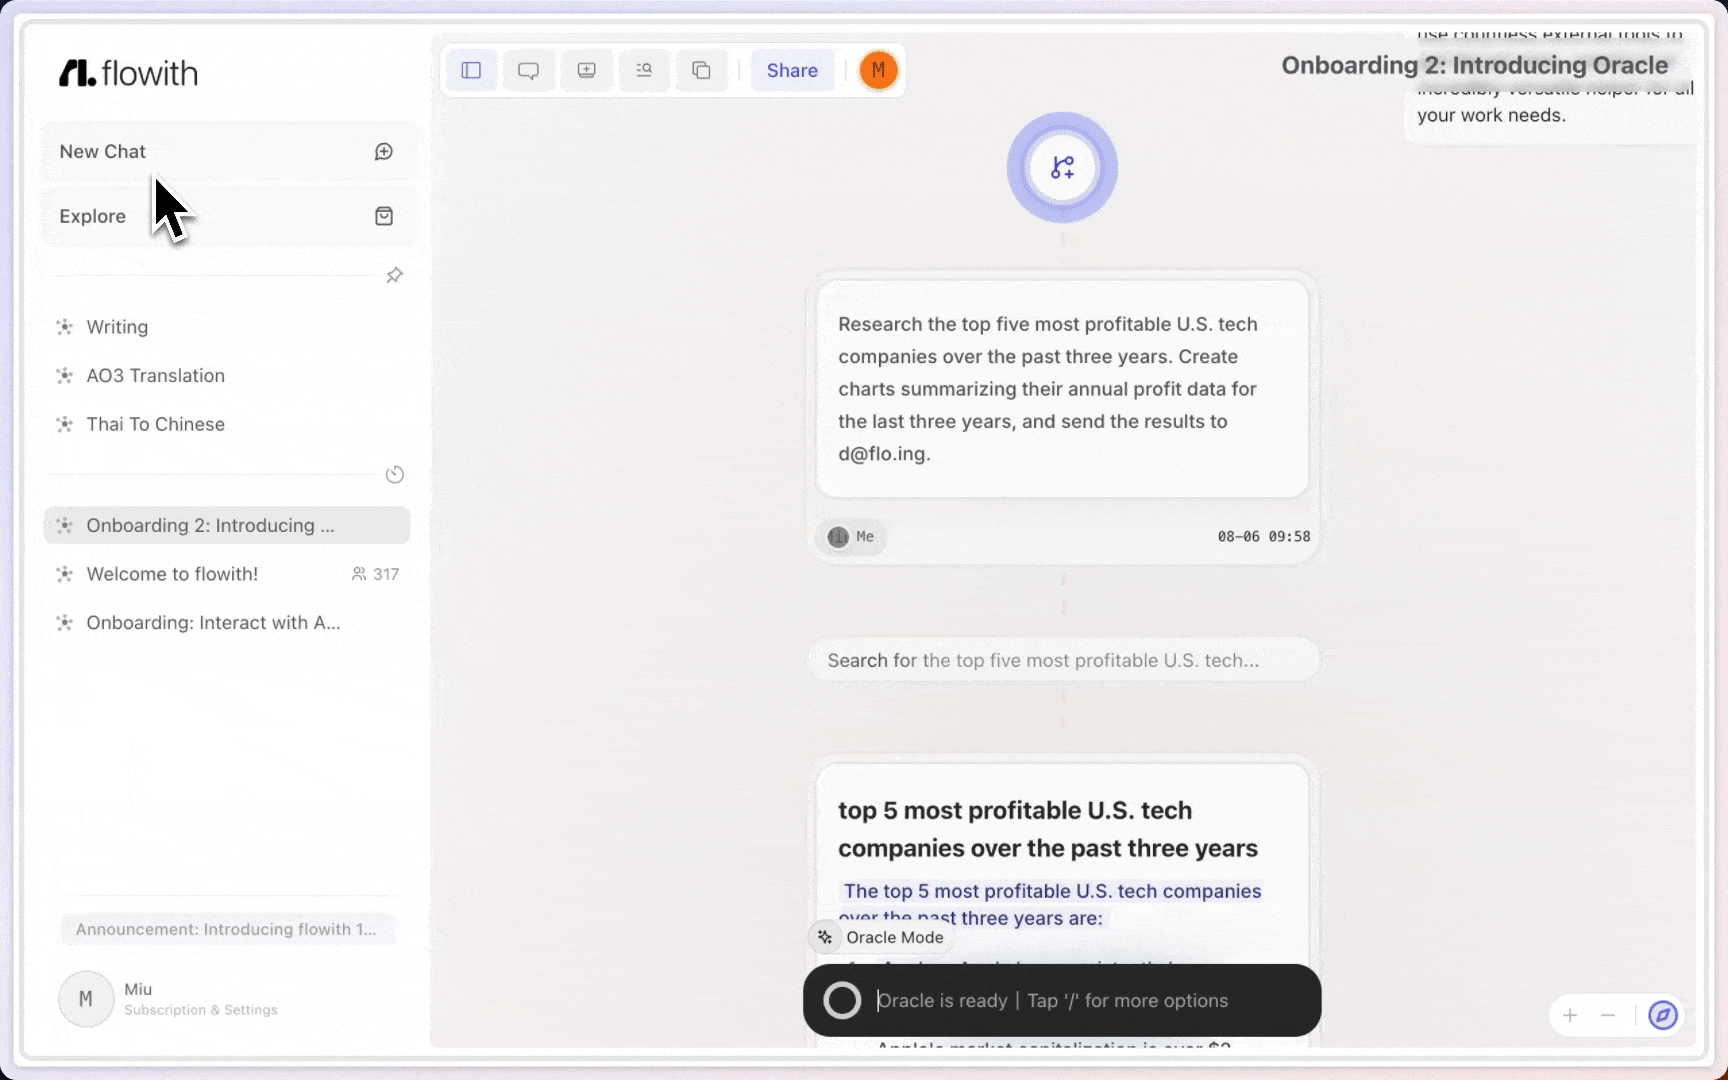The width and height of the screenshot is (1728, 1080).
Task: Click the copy canvas toolbar icon
Action: (702, 70)
